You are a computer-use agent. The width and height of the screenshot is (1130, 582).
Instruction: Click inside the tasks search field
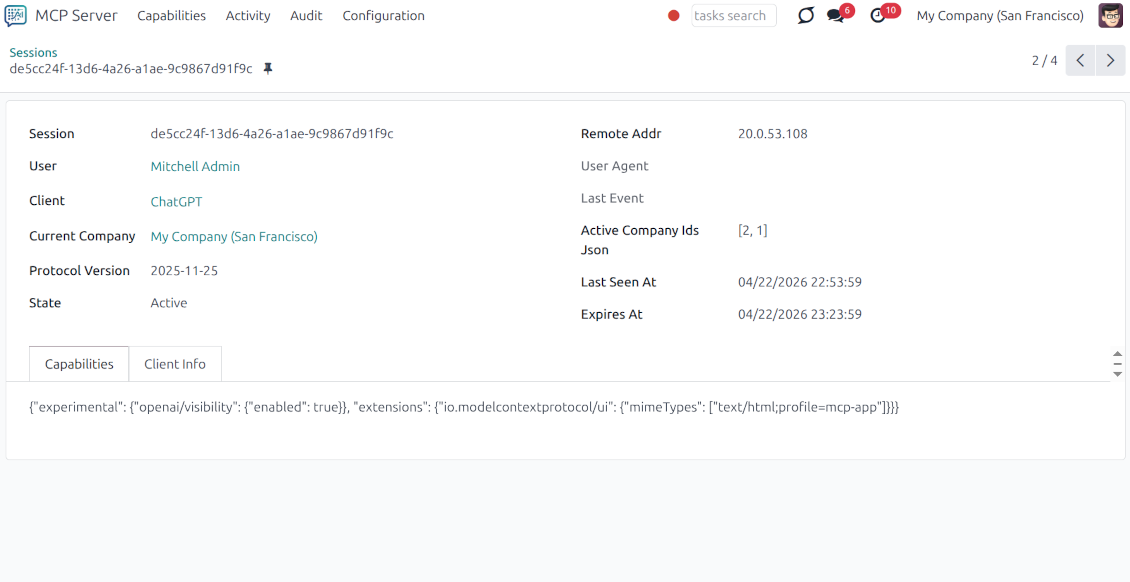click(x=733, y=15)
